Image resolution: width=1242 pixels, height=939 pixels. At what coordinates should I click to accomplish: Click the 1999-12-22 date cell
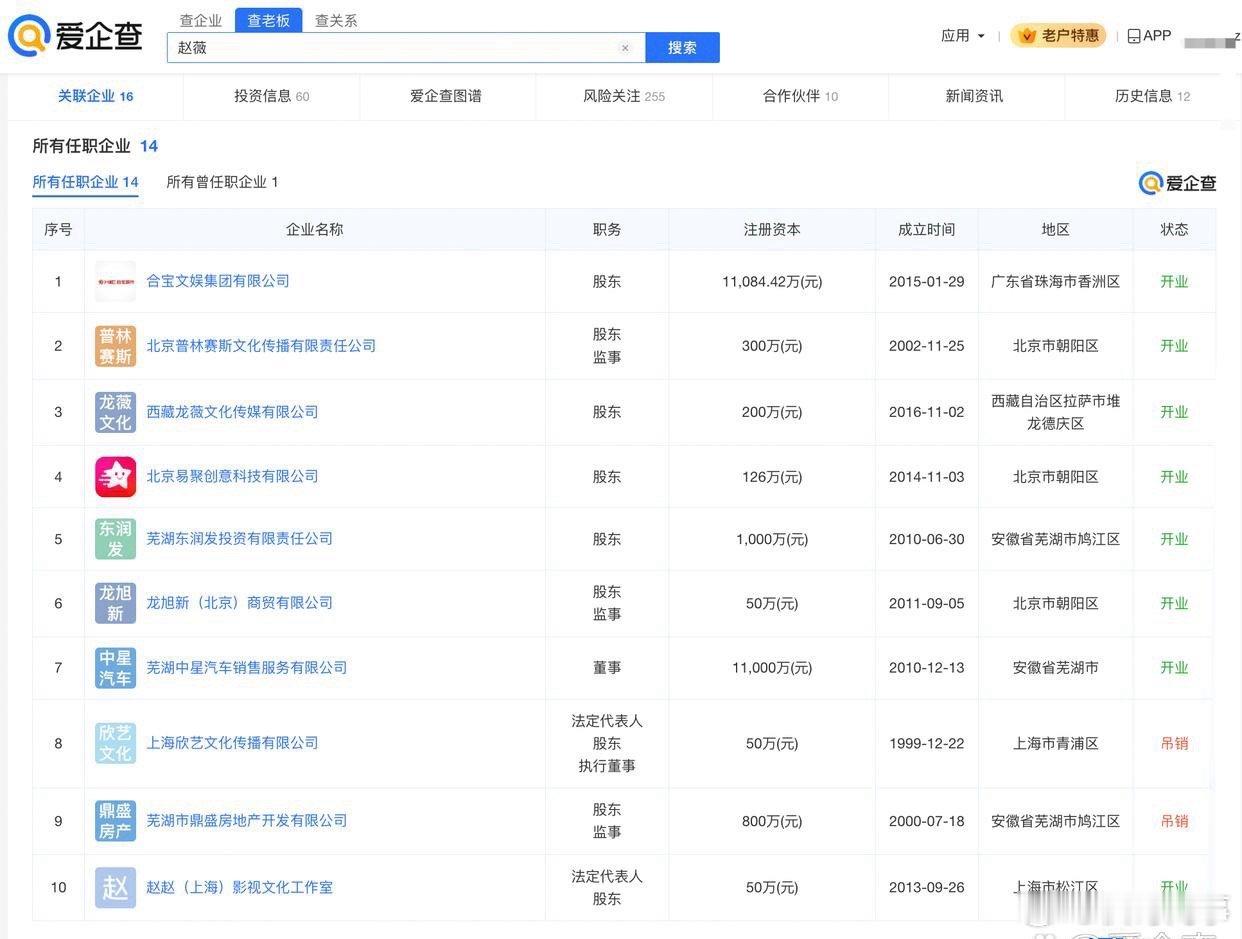click(x=926, y=744)
